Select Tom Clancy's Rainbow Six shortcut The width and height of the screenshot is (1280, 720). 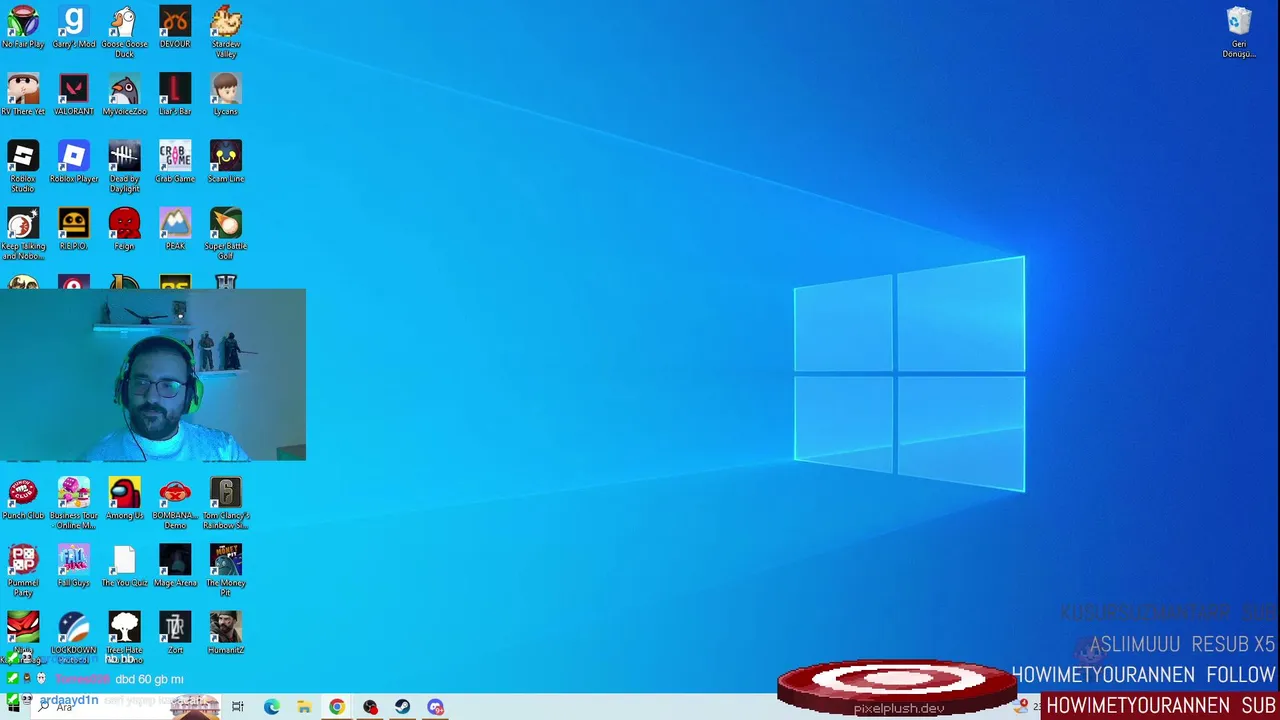tap(226, 503)
